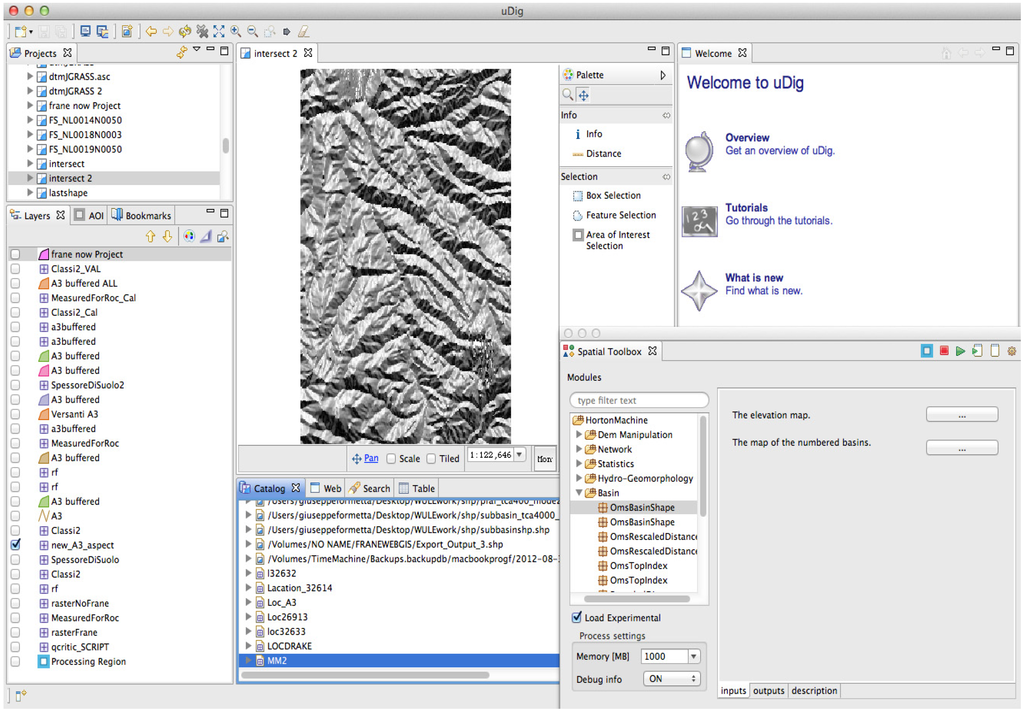Open the outputs tab in Spatial Toolbox
1024x713 pixels.
coord(768,691)
